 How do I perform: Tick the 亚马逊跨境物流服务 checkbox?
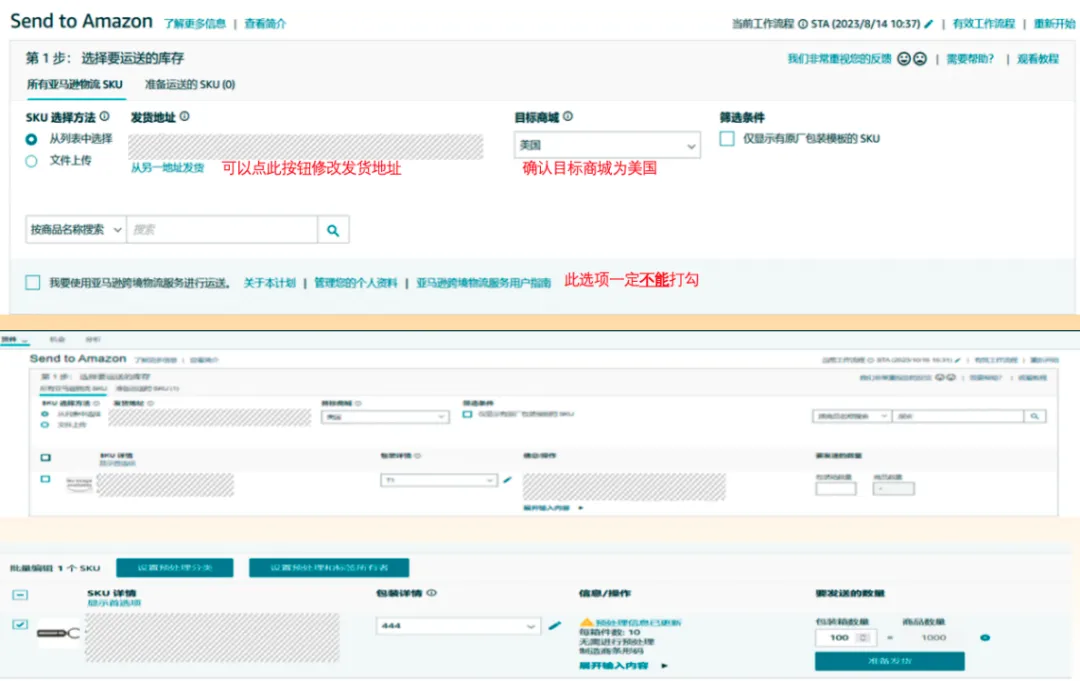coord(33,283)
